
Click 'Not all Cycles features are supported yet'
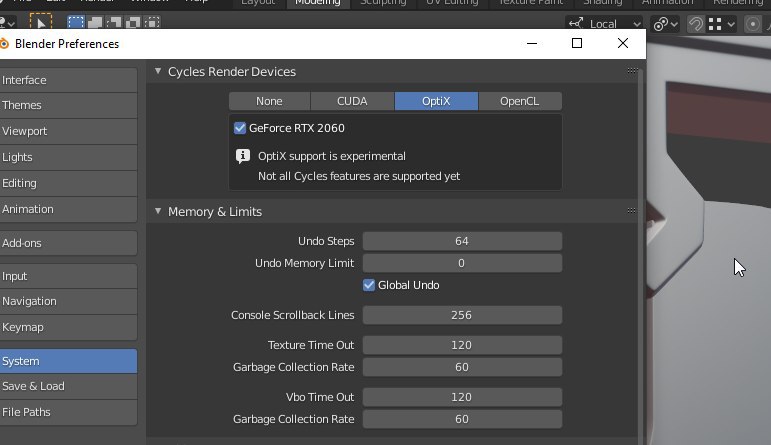[x=359, y=176]
